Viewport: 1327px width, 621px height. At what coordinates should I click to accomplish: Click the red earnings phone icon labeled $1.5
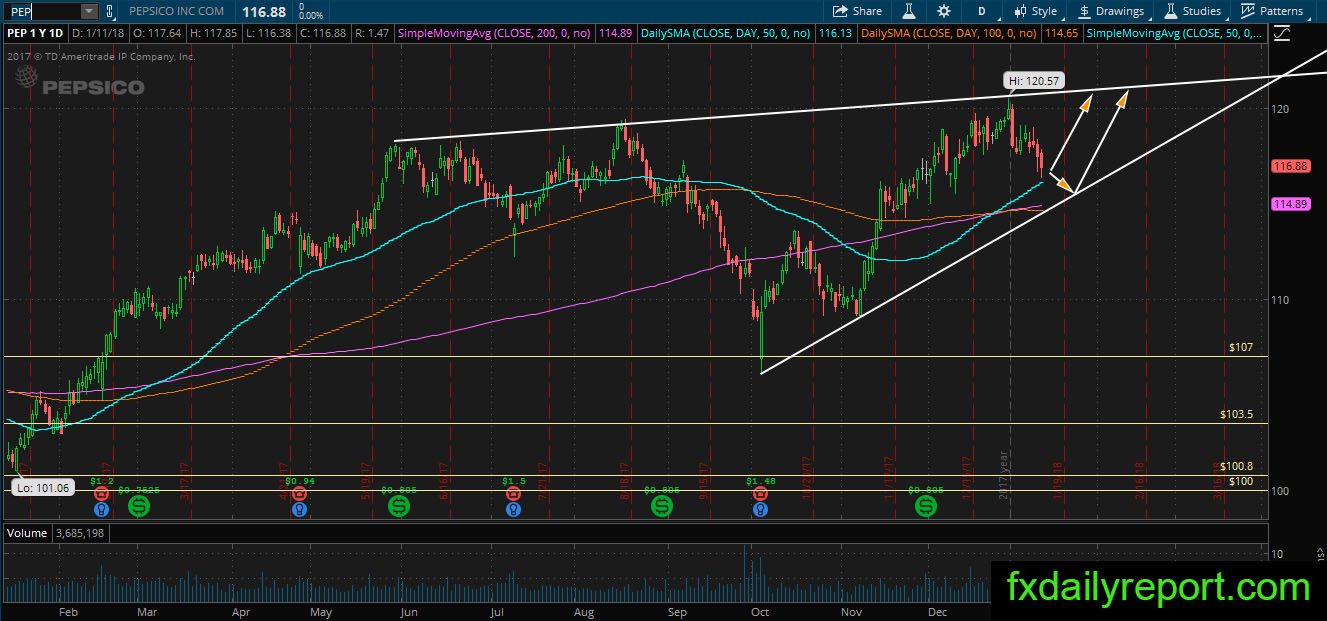coord(514,494)
